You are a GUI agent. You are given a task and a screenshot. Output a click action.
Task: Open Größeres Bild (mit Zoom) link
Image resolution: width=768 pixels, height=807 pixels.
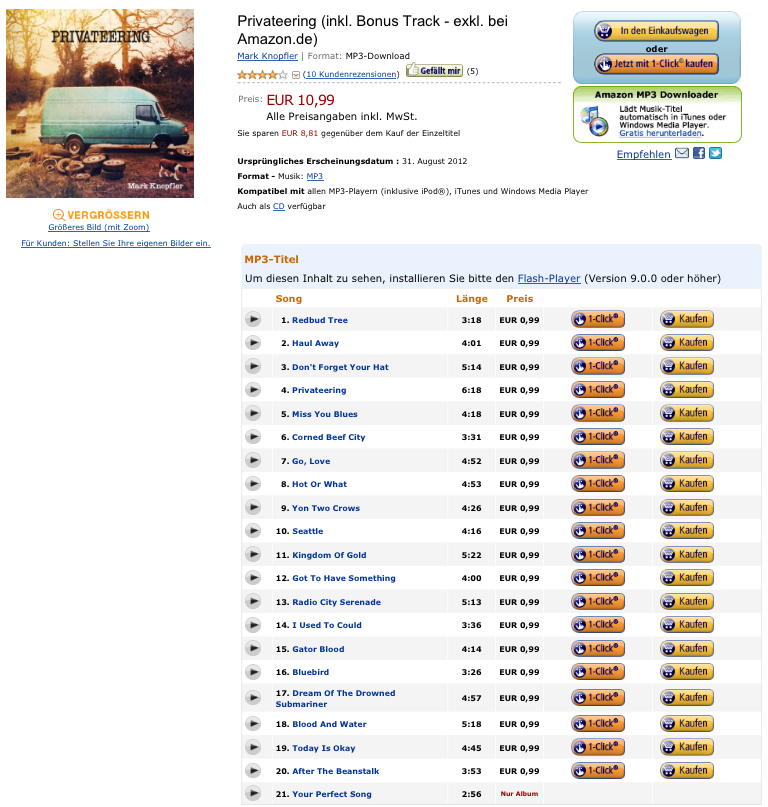coord(99,227)
